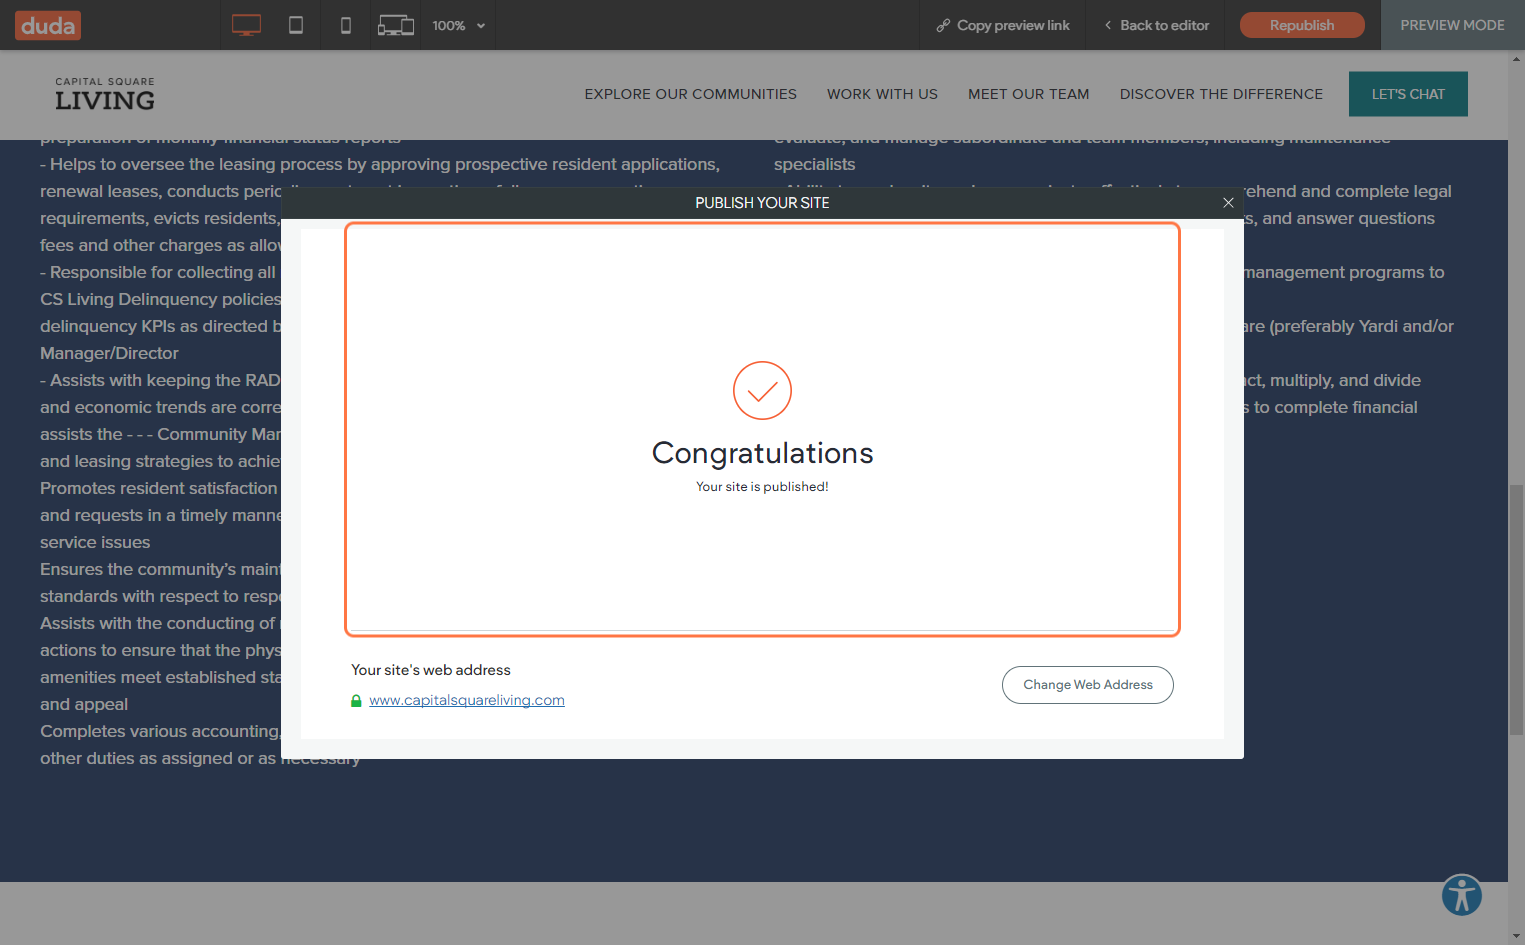The image size is (1525, 945).
Task: Open the Work With Us menu item
Action: pos(882,94)
